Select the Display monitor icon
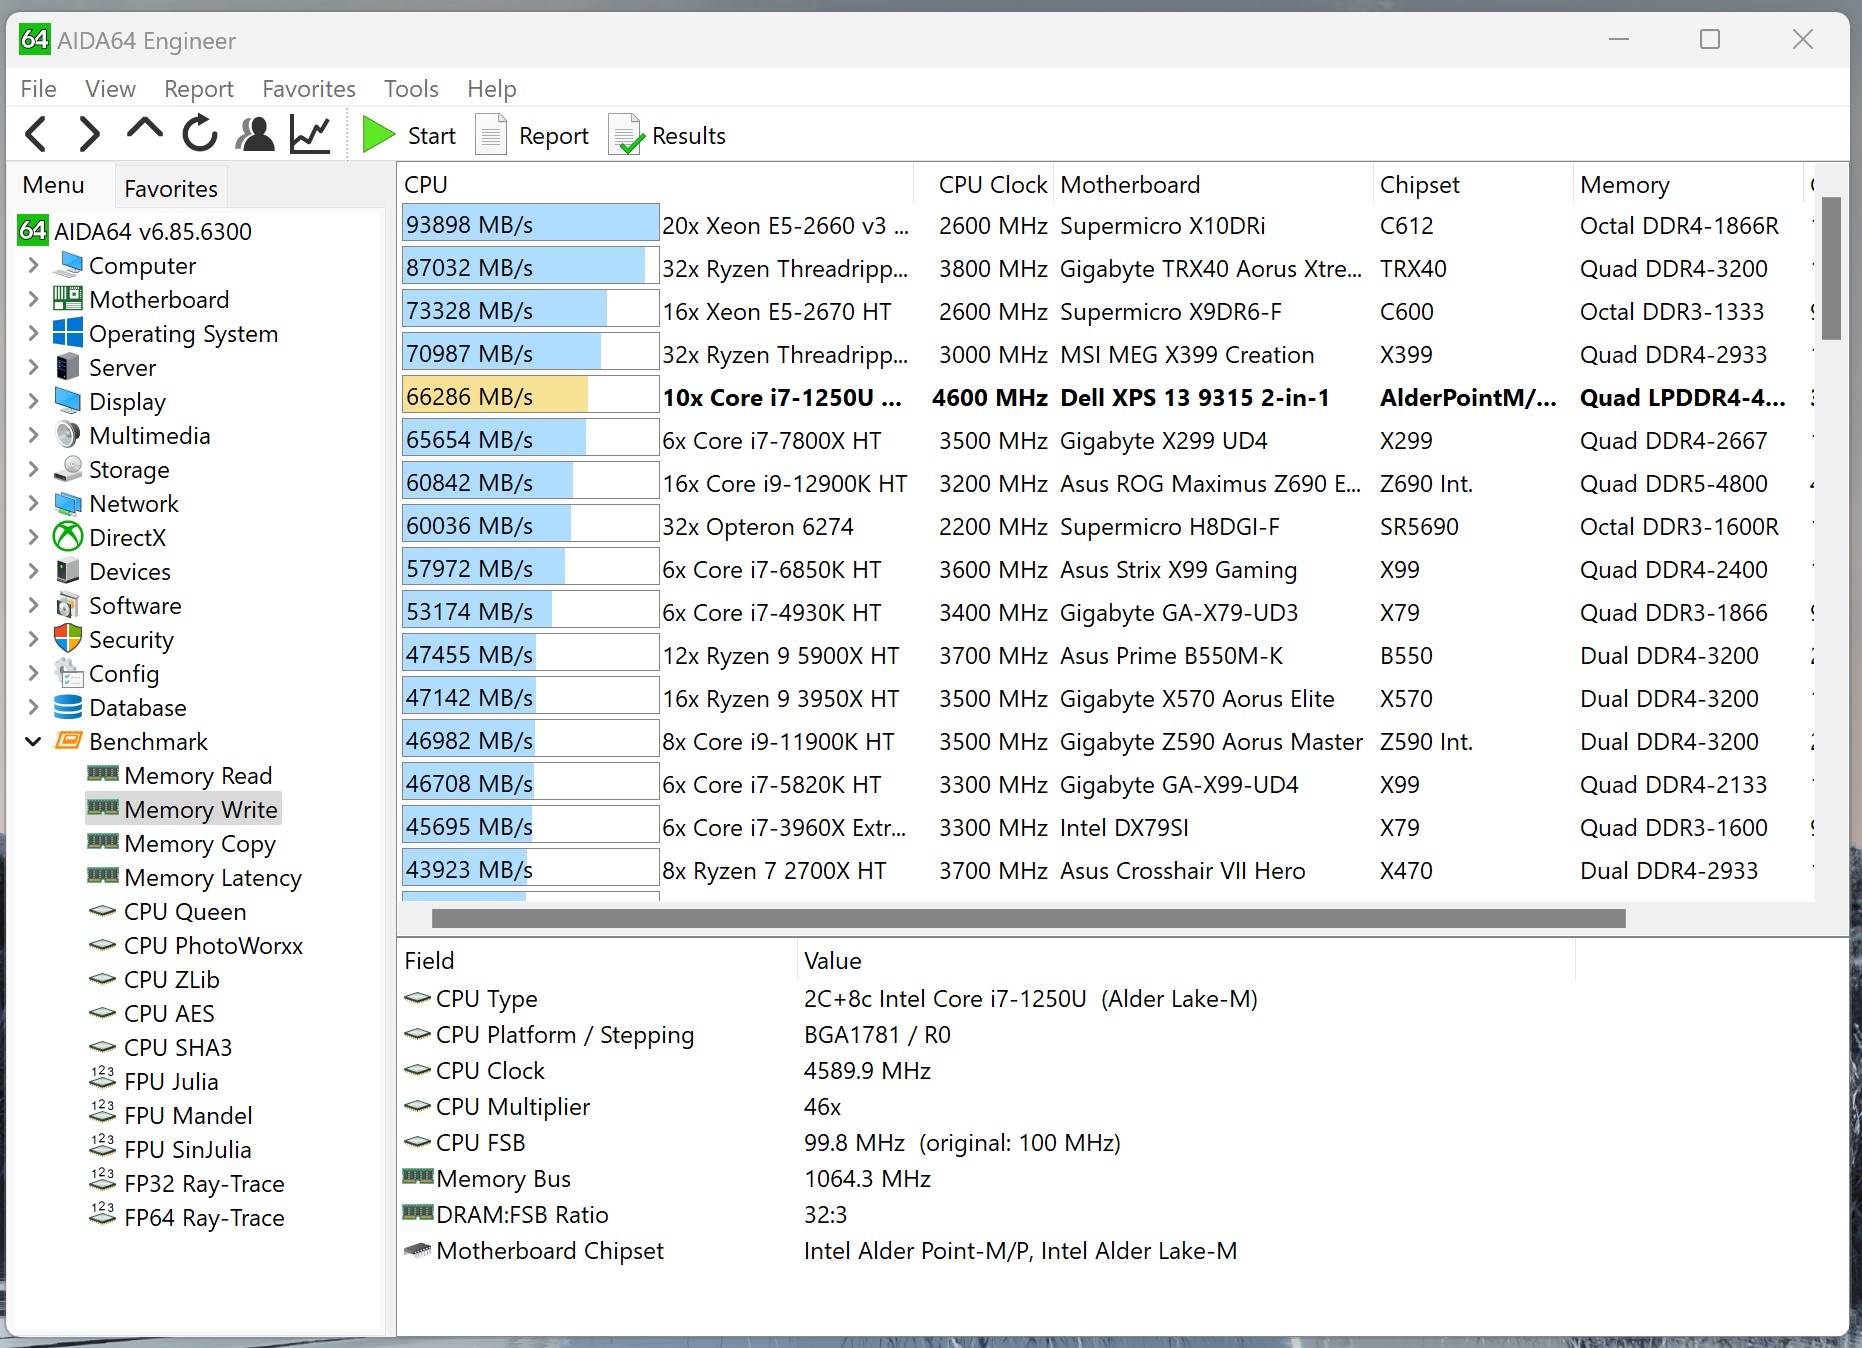Screen dimensions: 1862x1348 click(x=68, y=401)
